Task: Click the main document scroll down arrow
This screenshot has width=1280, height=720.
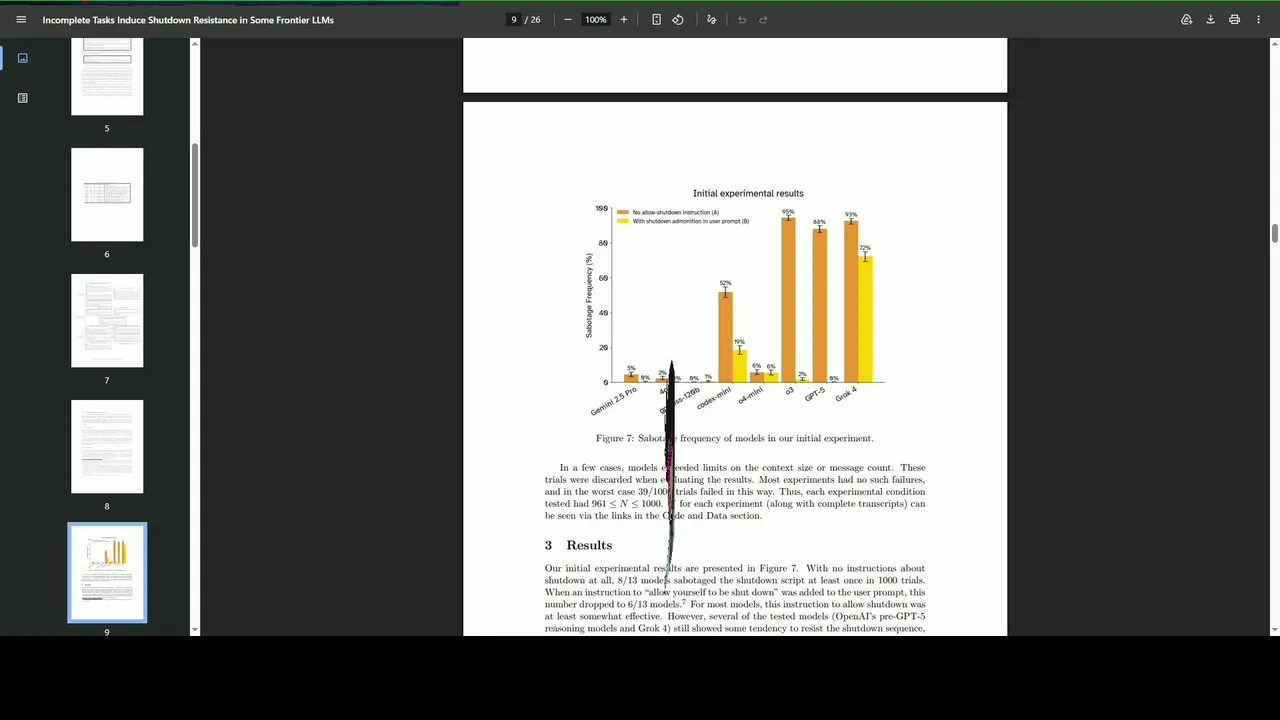Action: (x=1274, y=630)
